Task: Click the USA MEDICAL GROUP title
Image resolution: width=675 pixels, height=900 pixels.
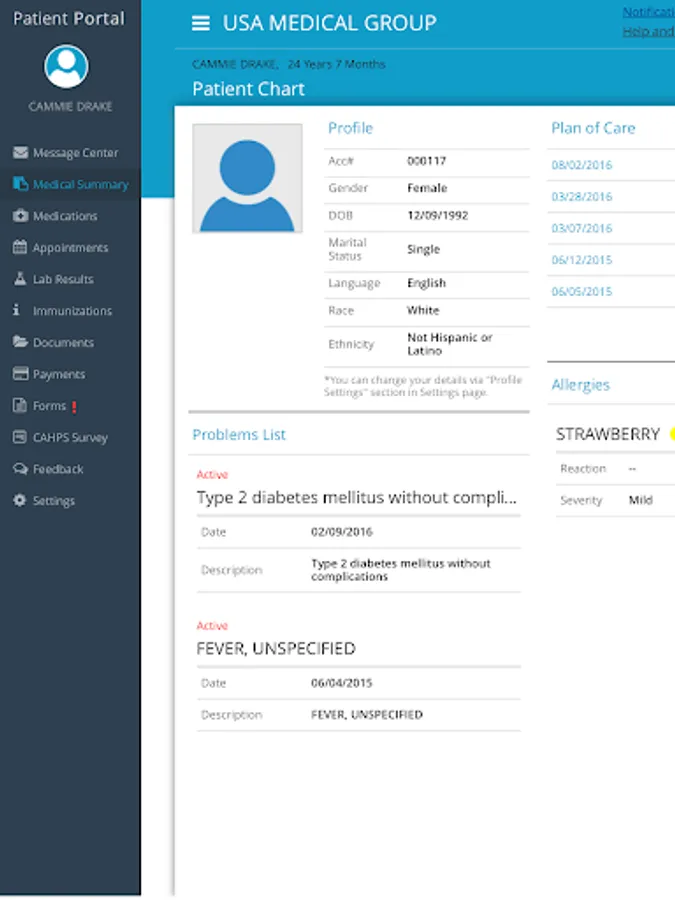Action: point(329,24)
